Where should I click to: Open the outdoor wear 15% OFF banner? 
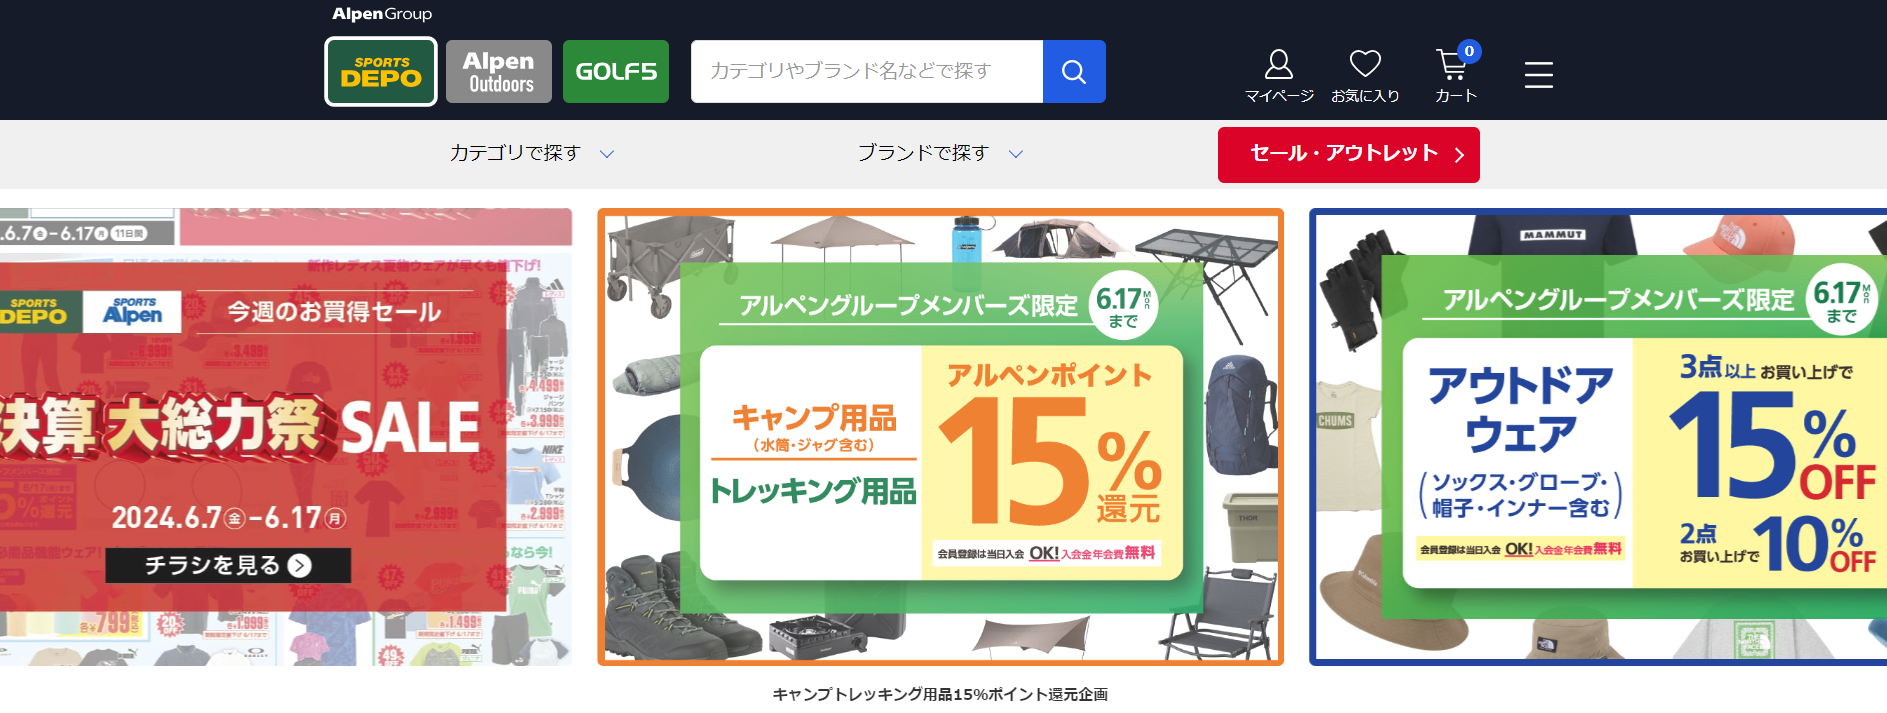tap(1598, 437)
